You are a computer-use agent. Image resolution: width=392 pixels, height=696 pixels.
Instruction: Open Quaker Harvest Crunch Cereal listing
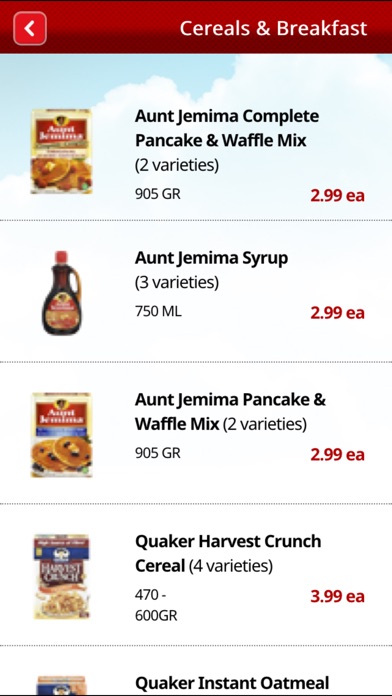click(196, 575)
